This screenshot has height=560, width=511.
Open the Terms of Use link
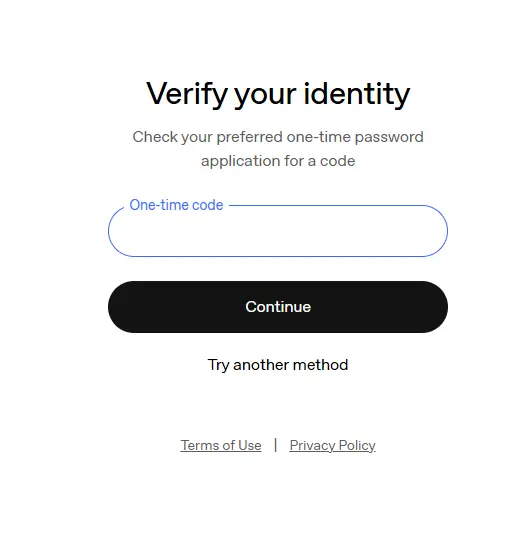pyautogui.click(x=221, y=445)
